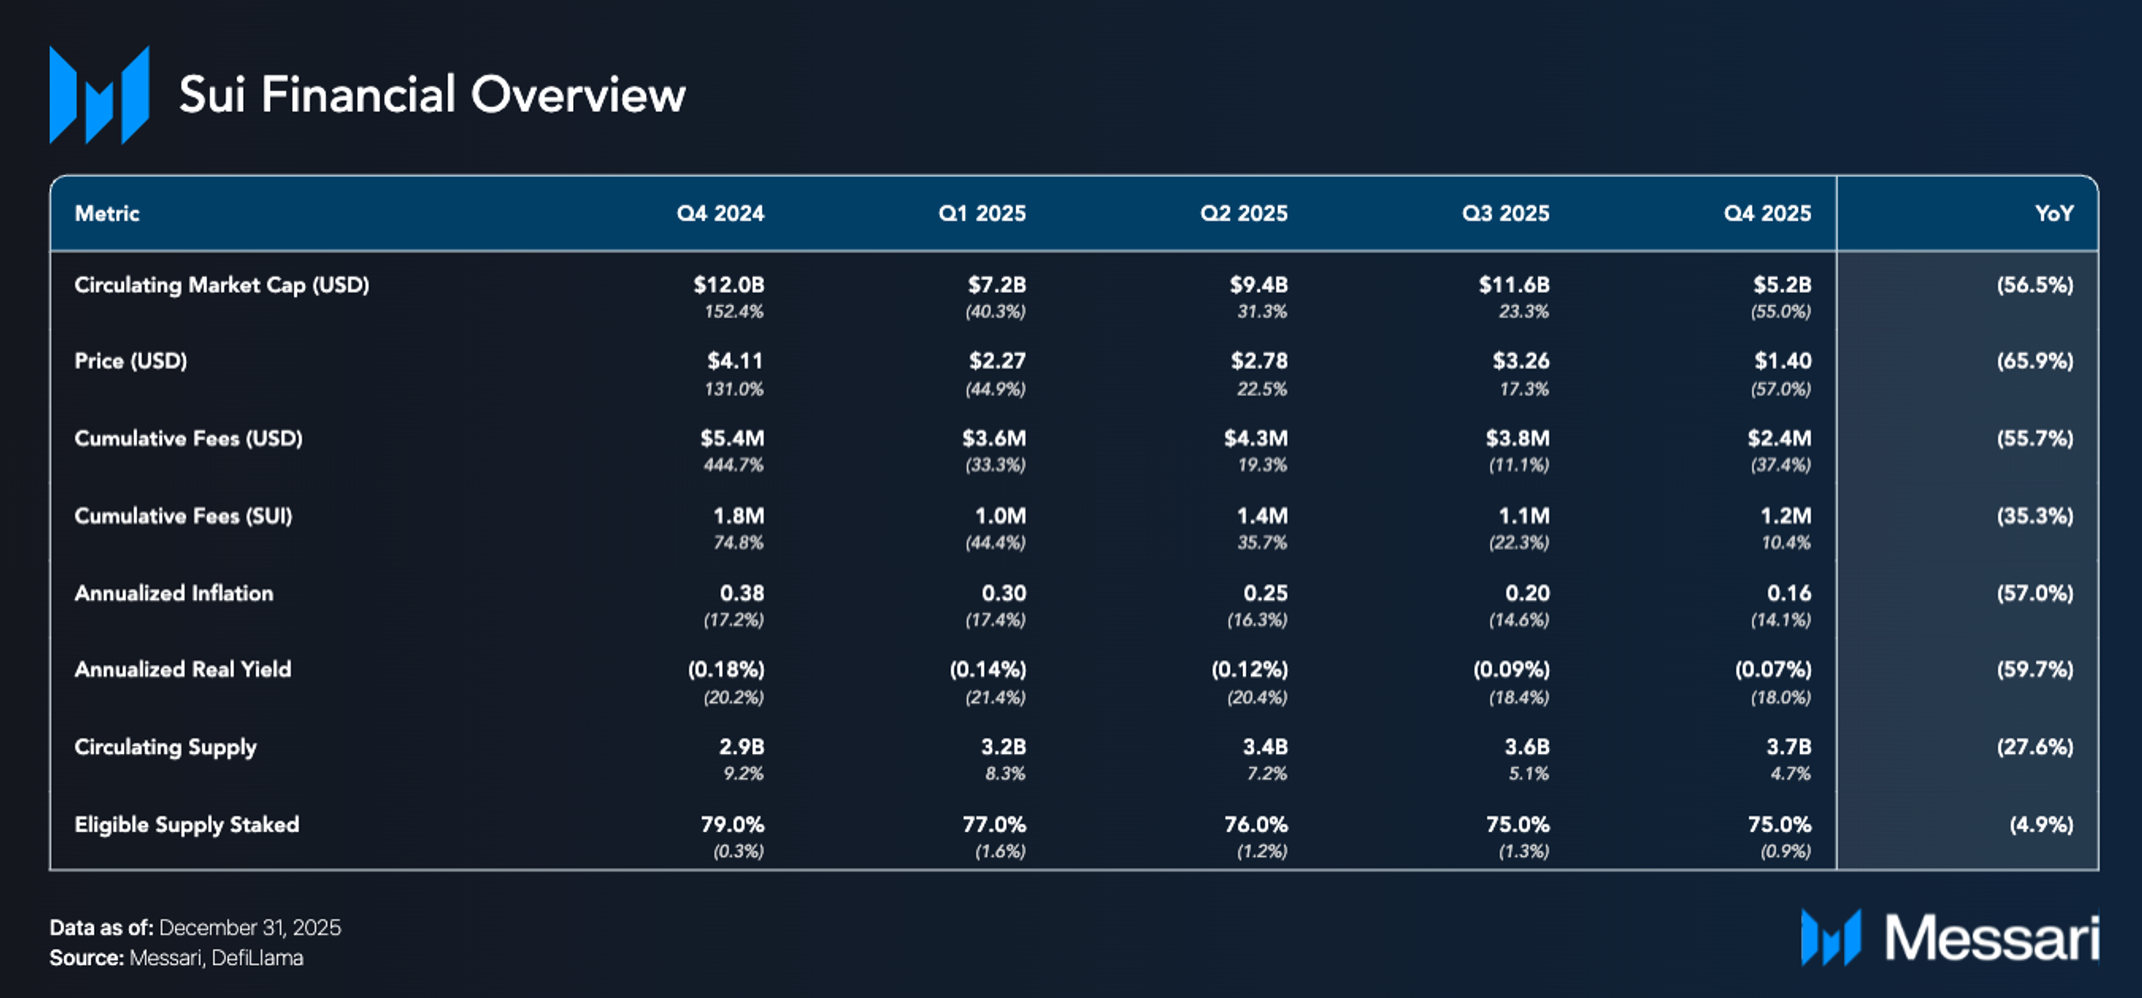
Task: Select the '131.0%' price change figure
Action: pos(734,388)
